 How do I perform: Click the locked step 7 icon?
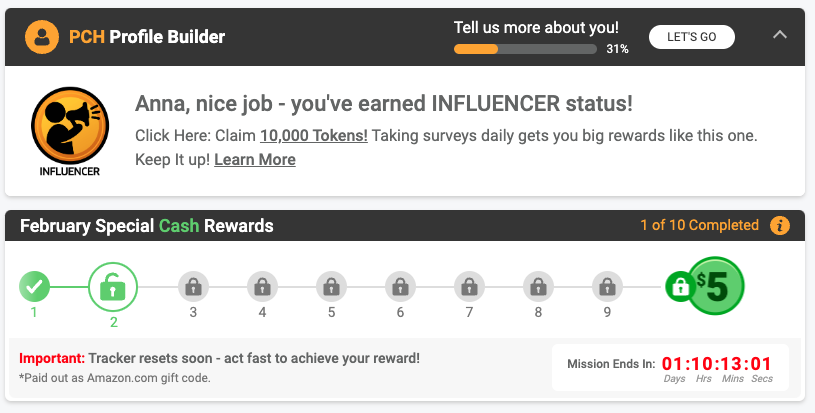click(x=469, y=287)
